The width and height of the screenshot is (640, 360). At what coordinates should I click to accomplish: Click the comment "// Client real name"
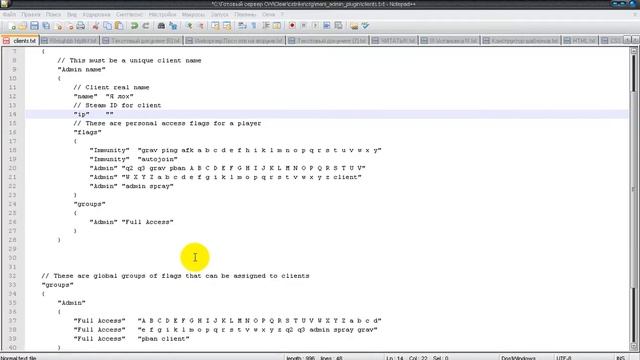coord(111,87)
